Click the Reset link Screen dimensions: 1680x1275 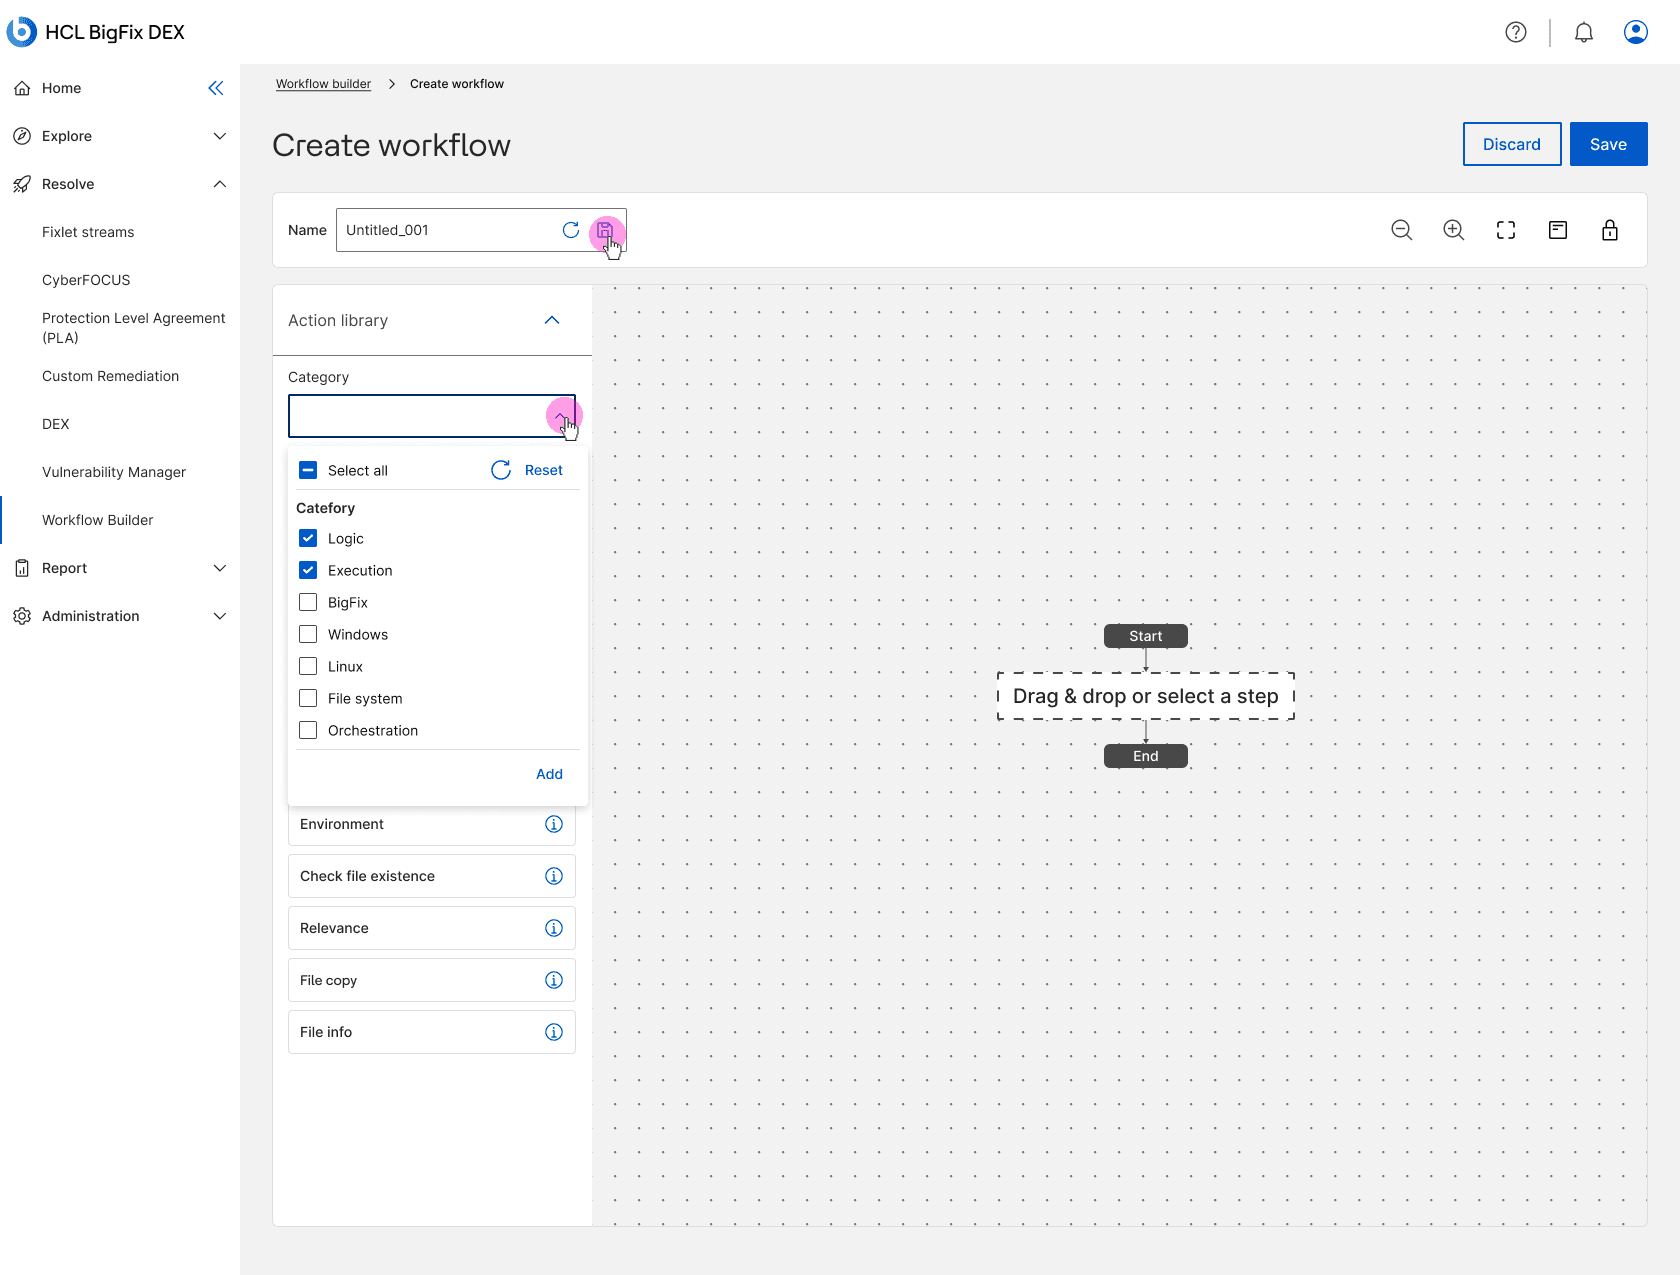pyautogui.click(x=543, y=470)
